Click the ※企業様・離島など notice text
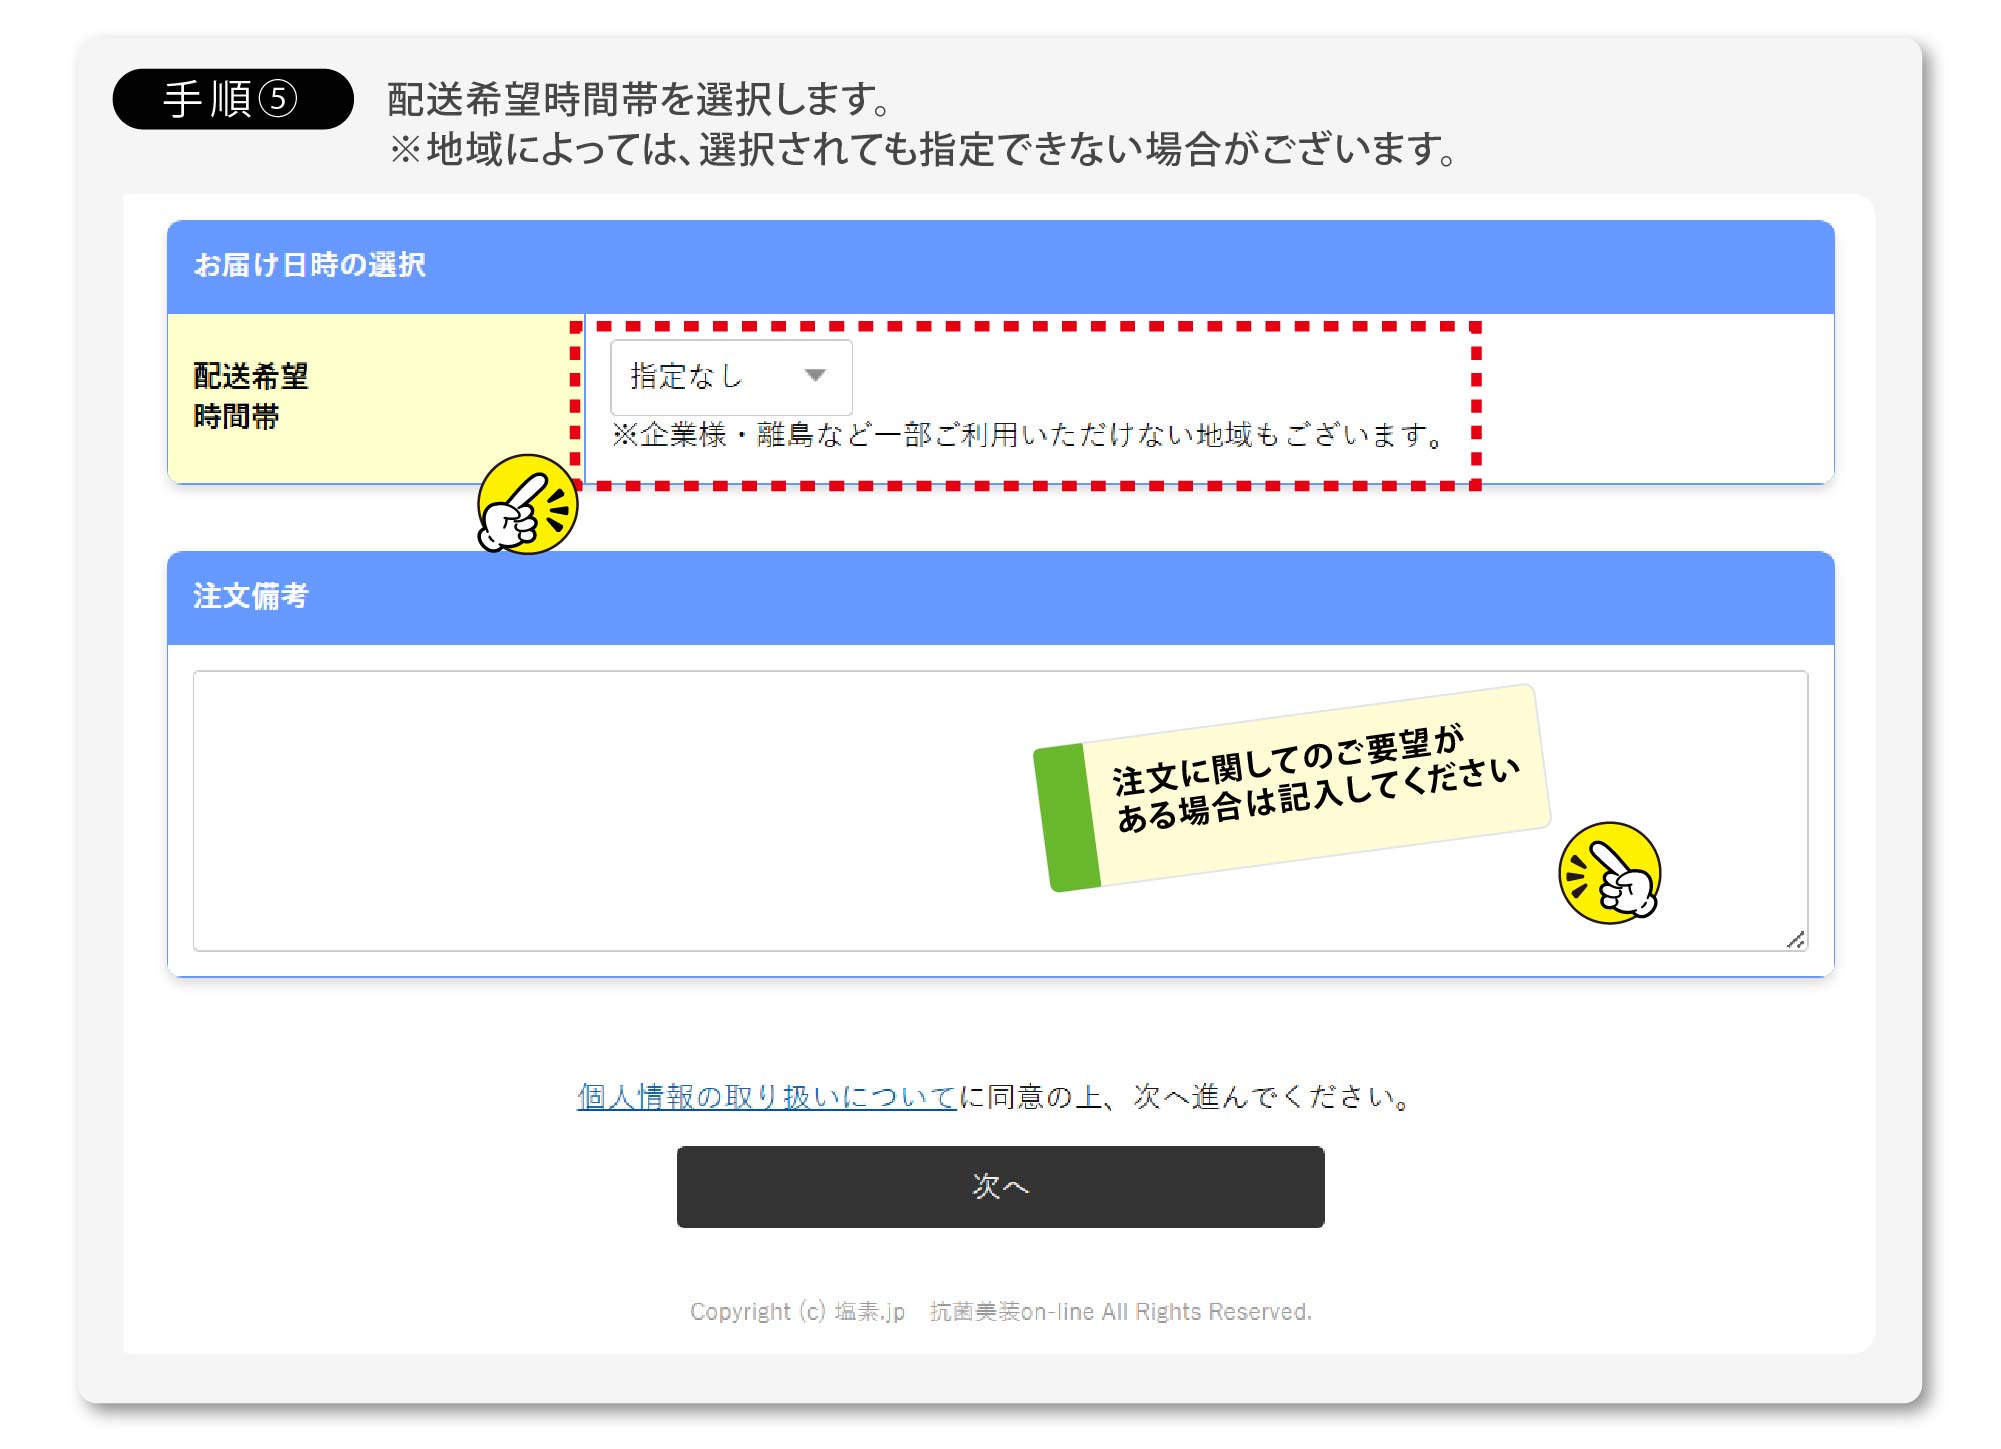The height and width of the screenshot is (1449, 2001). point(1027,436)
